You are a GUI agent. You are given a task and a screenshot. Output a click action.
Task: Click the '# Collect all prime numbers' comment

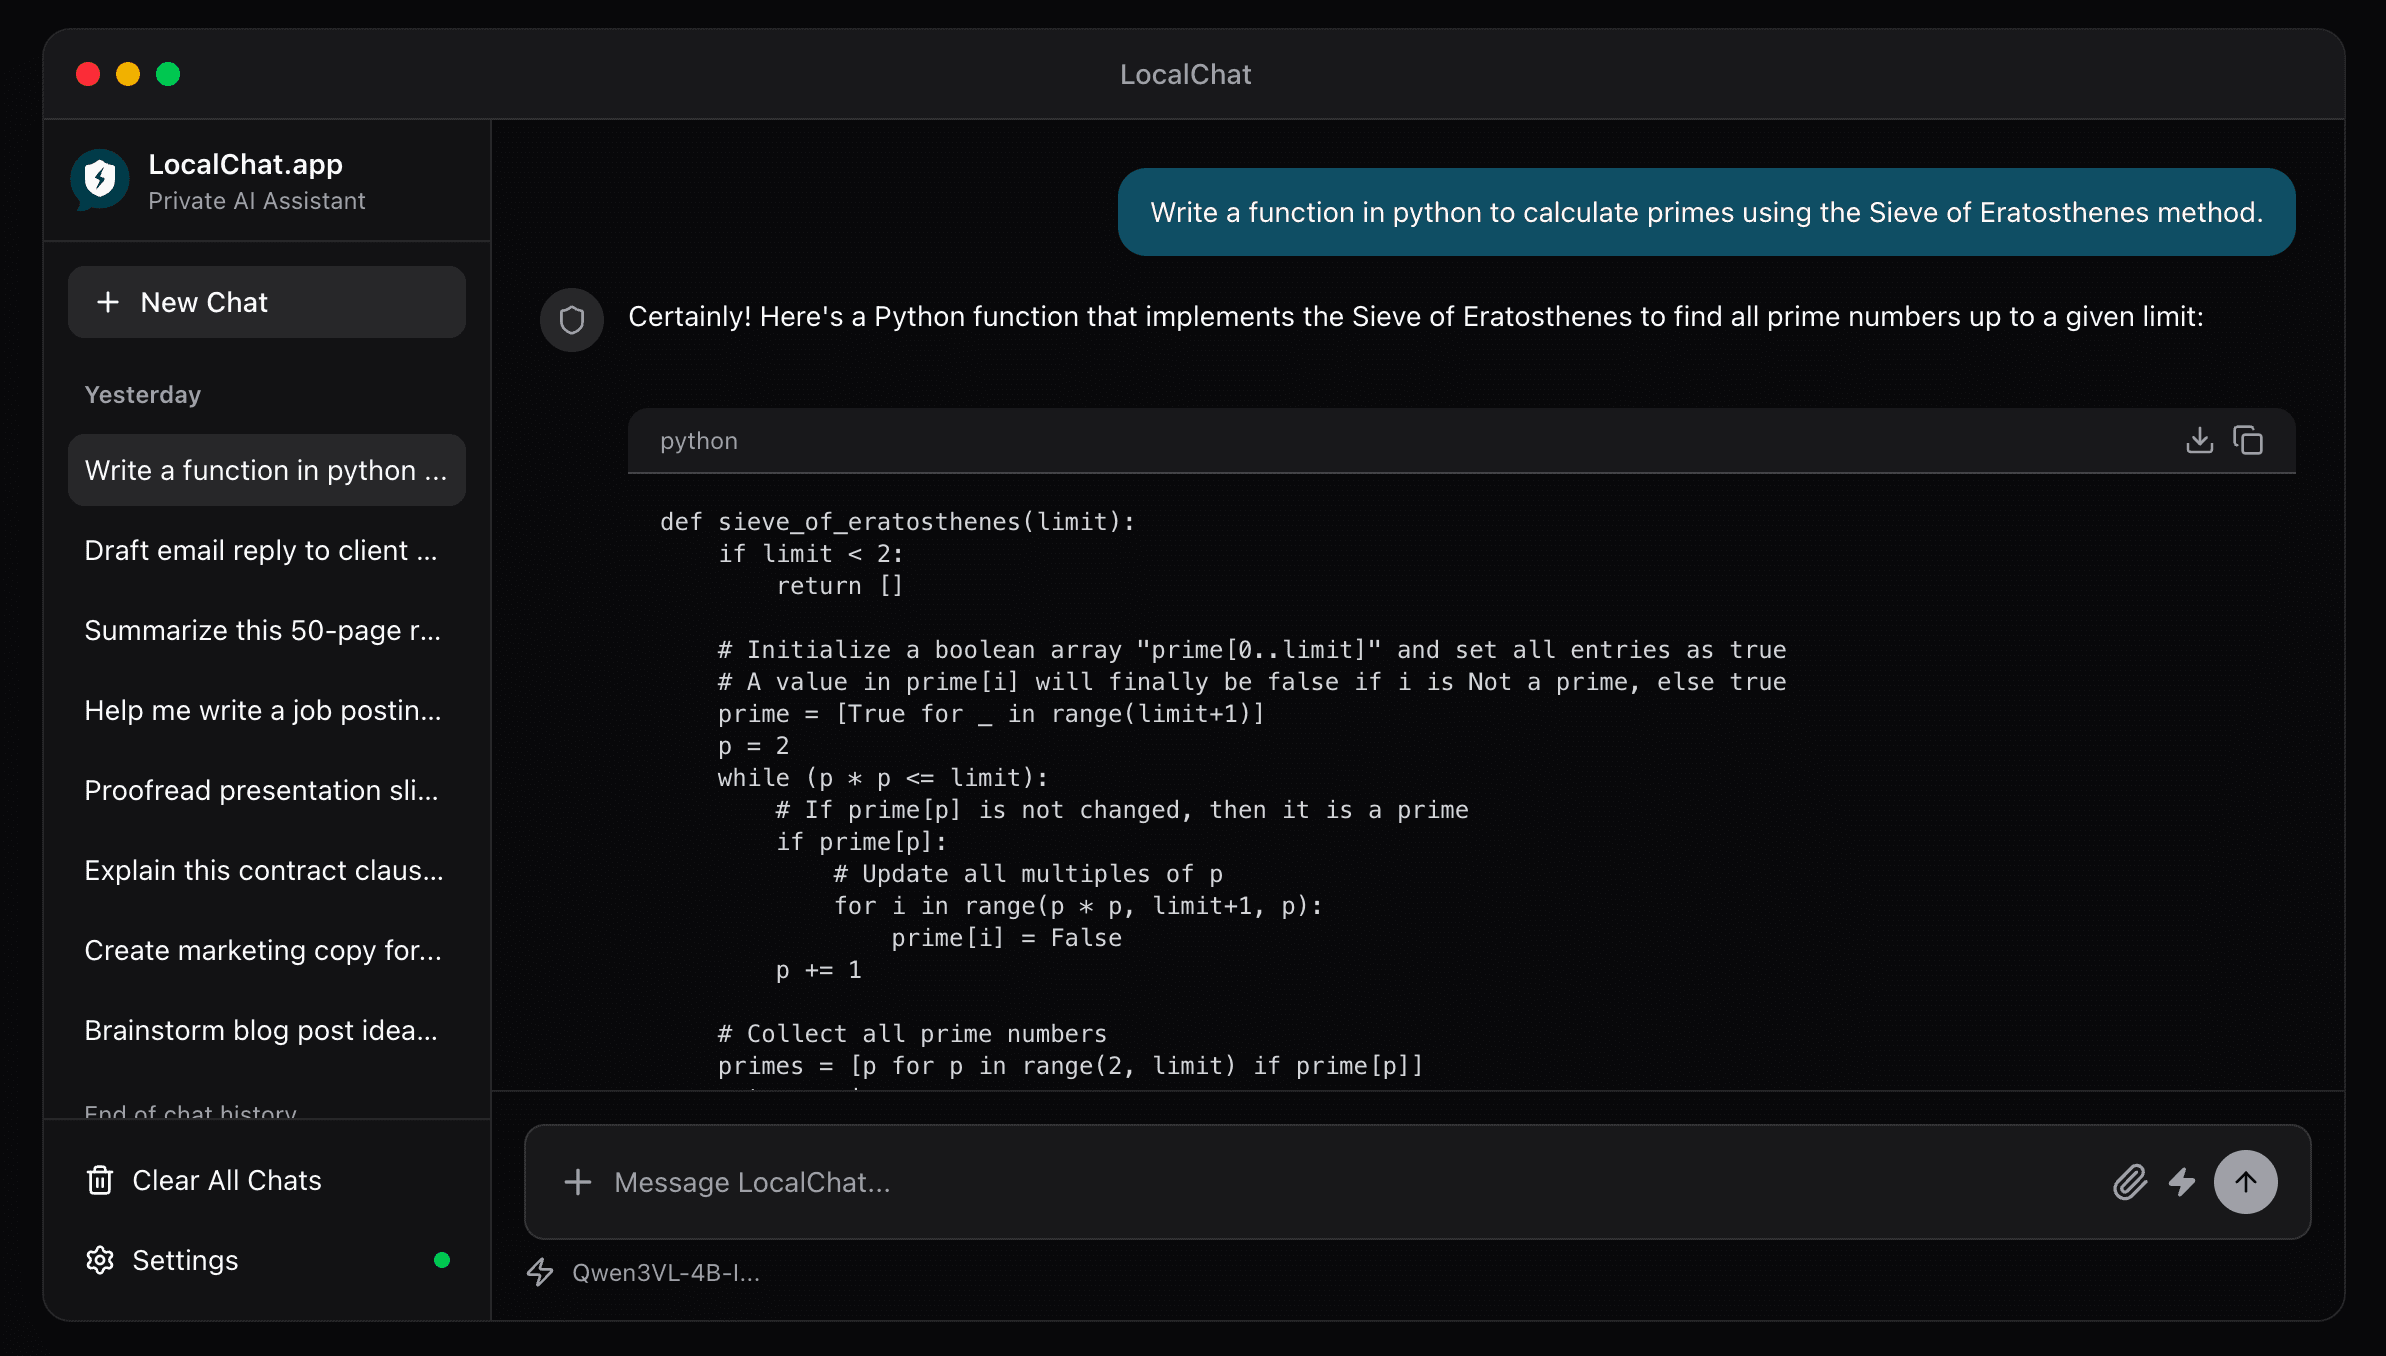click(912, 1034)
